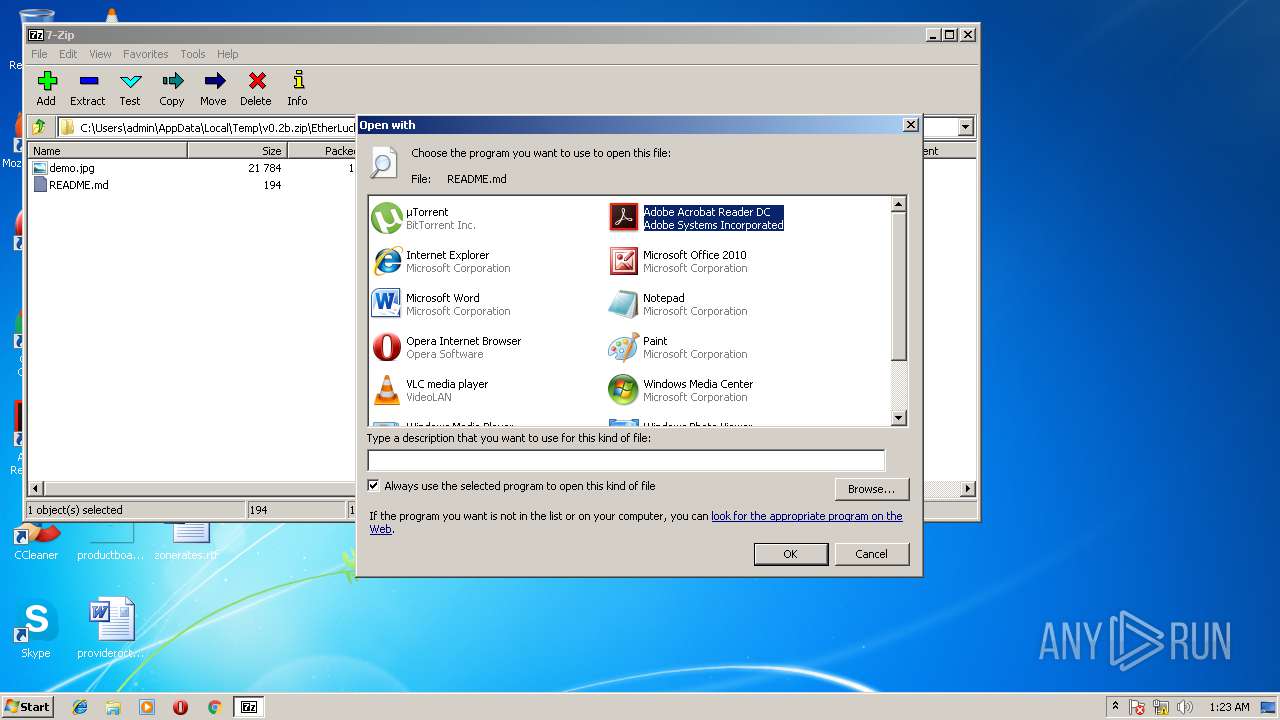Launch Opera from the taskbar

[x=180, y=707]
